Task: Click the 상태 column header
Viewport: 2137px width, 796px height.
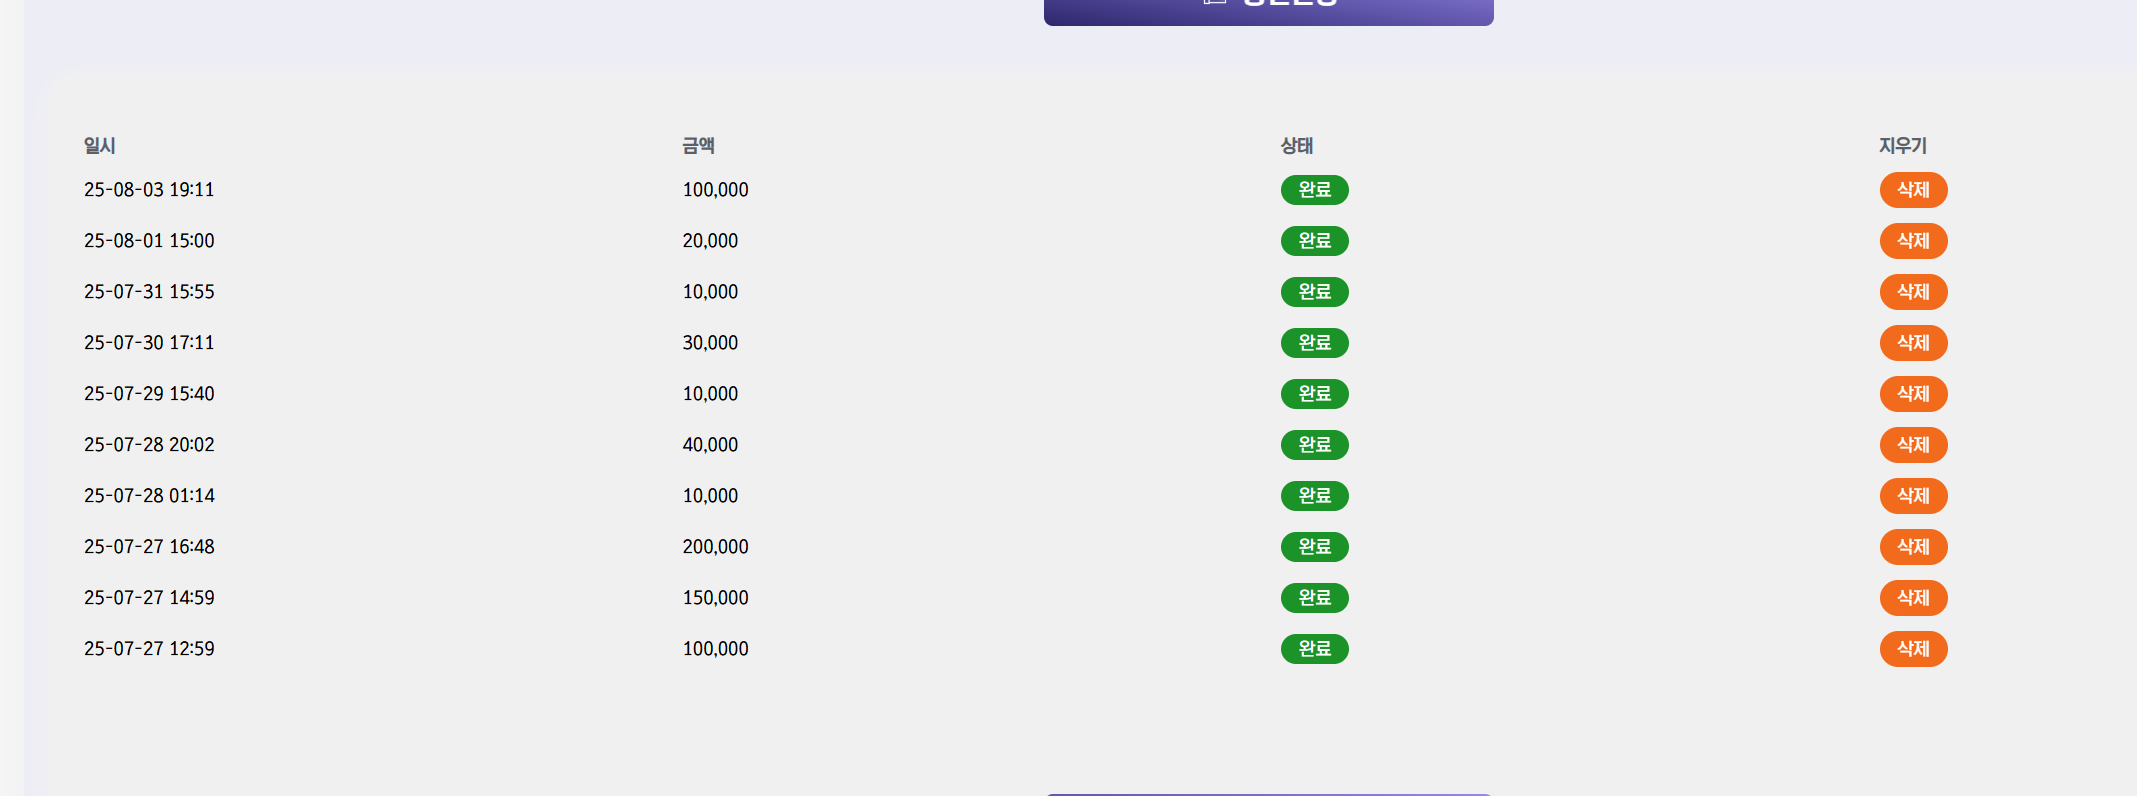Action: click(1296, 146)
